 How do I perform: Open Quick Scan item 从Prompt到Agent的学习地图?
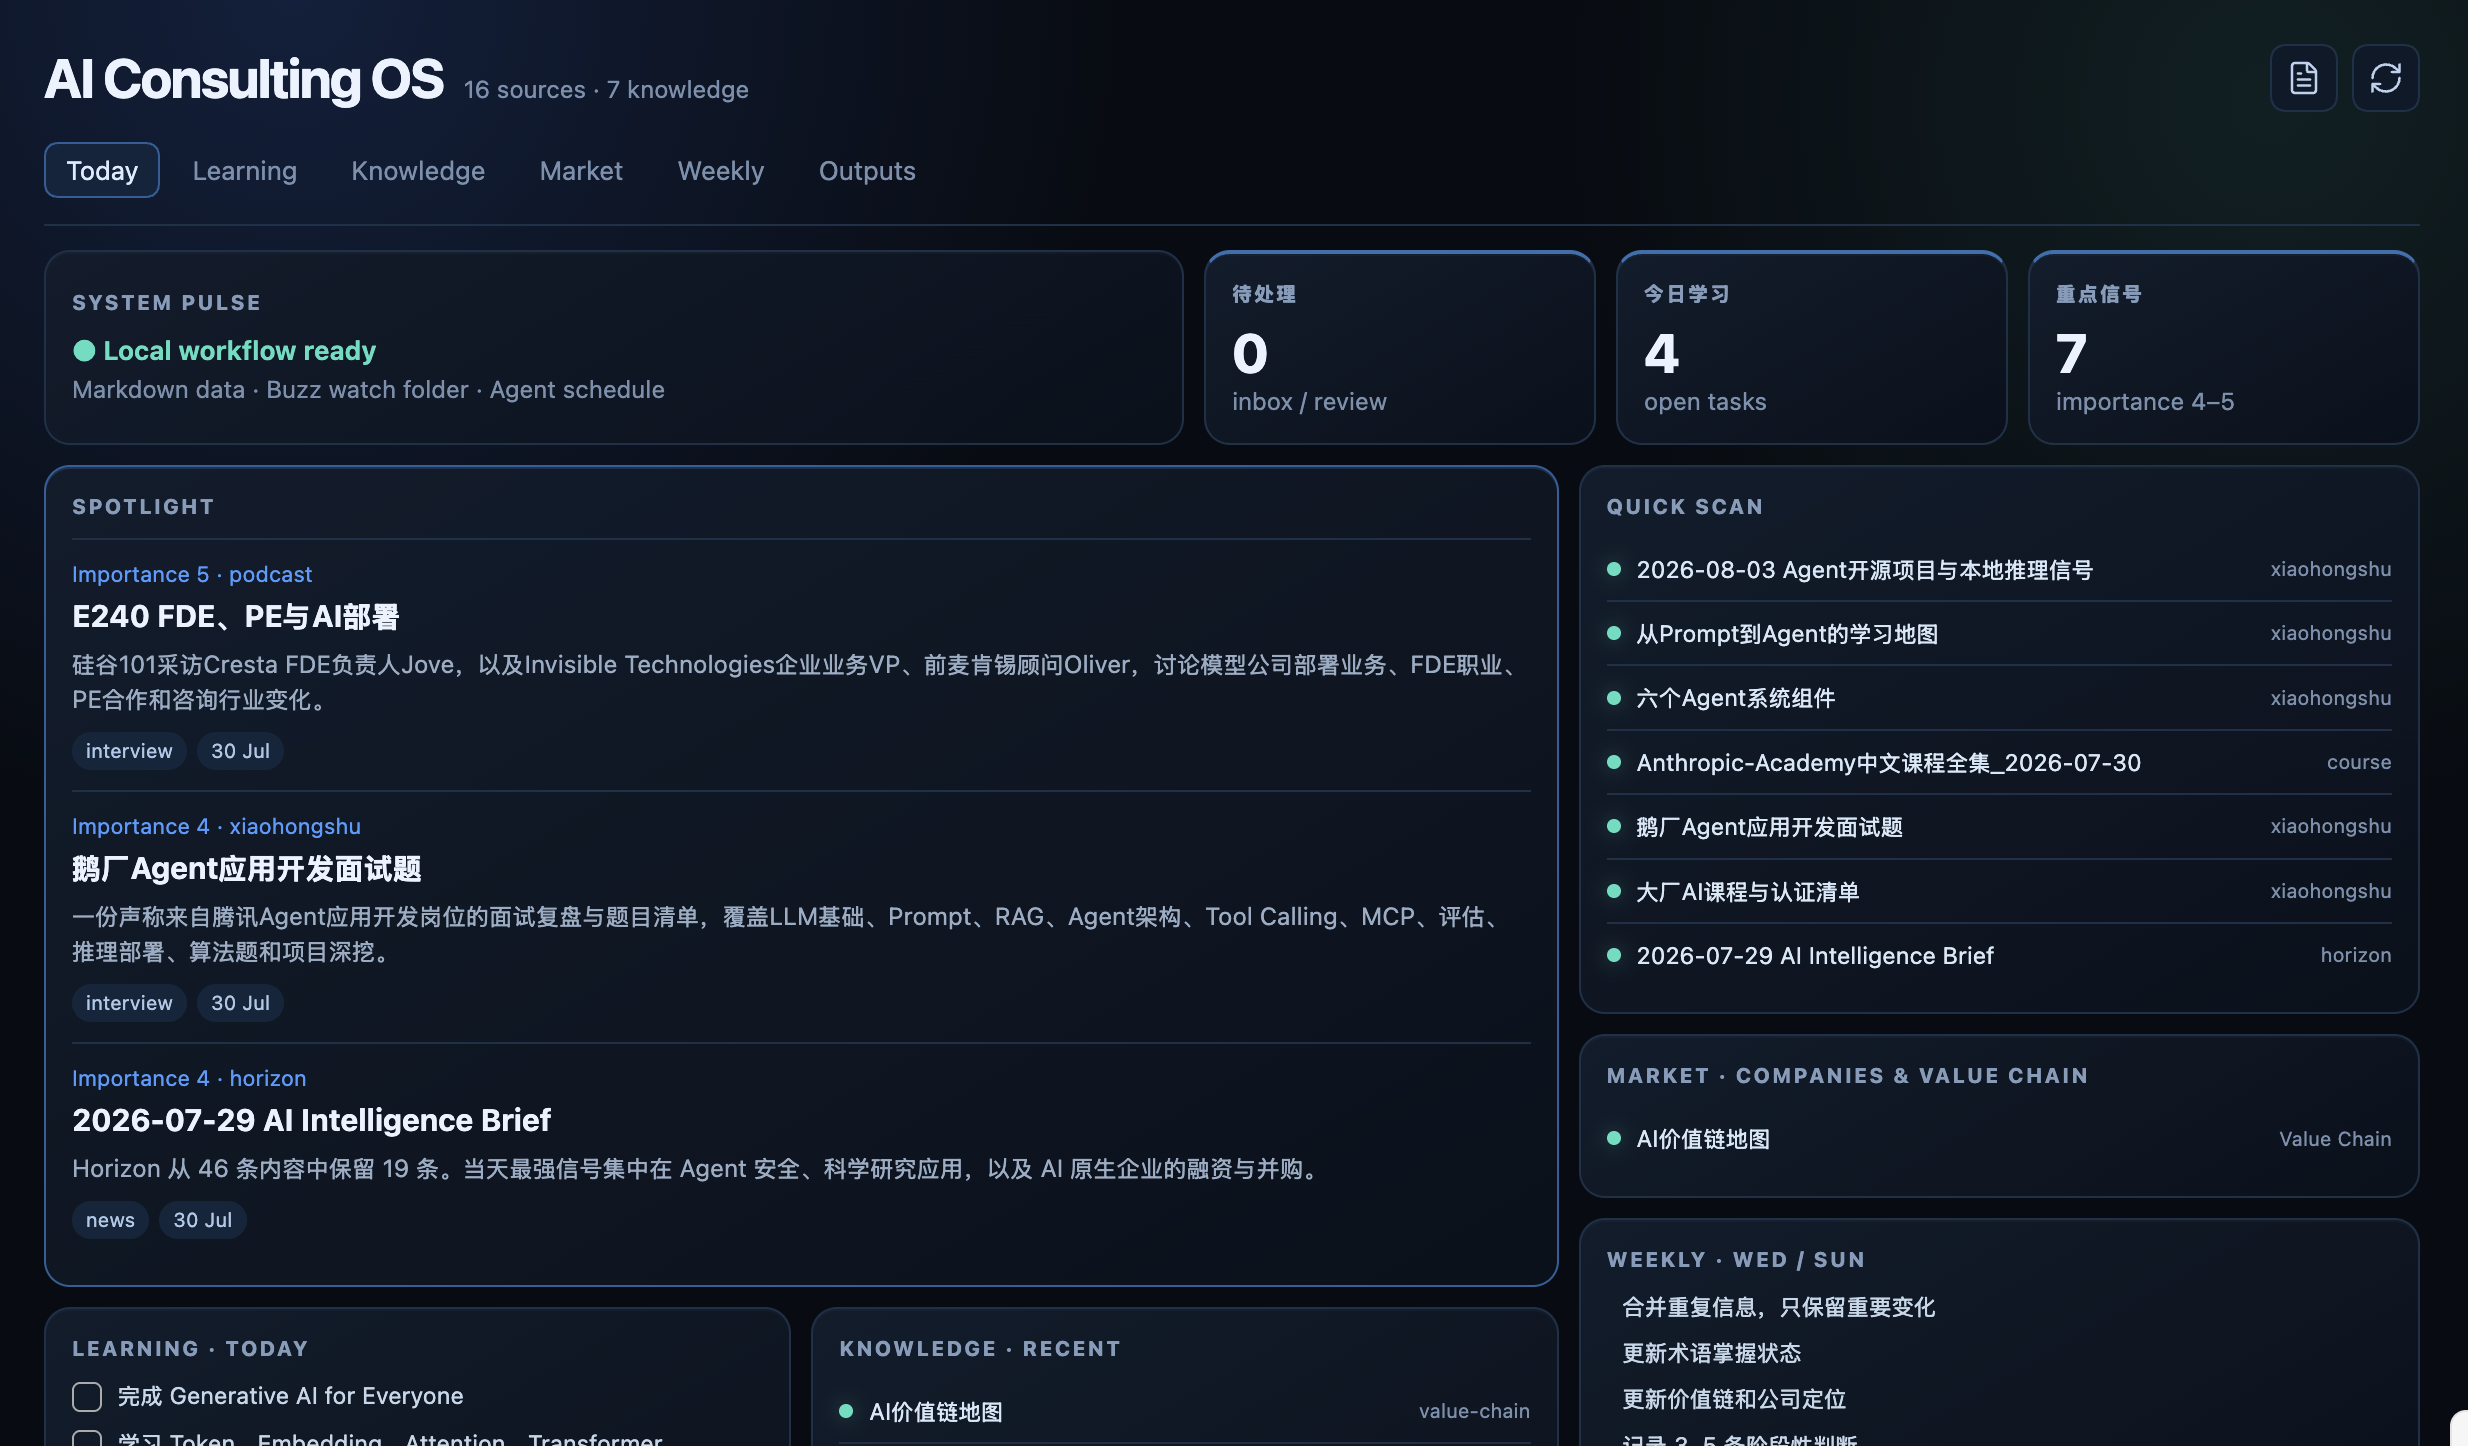click(1999, 634)
